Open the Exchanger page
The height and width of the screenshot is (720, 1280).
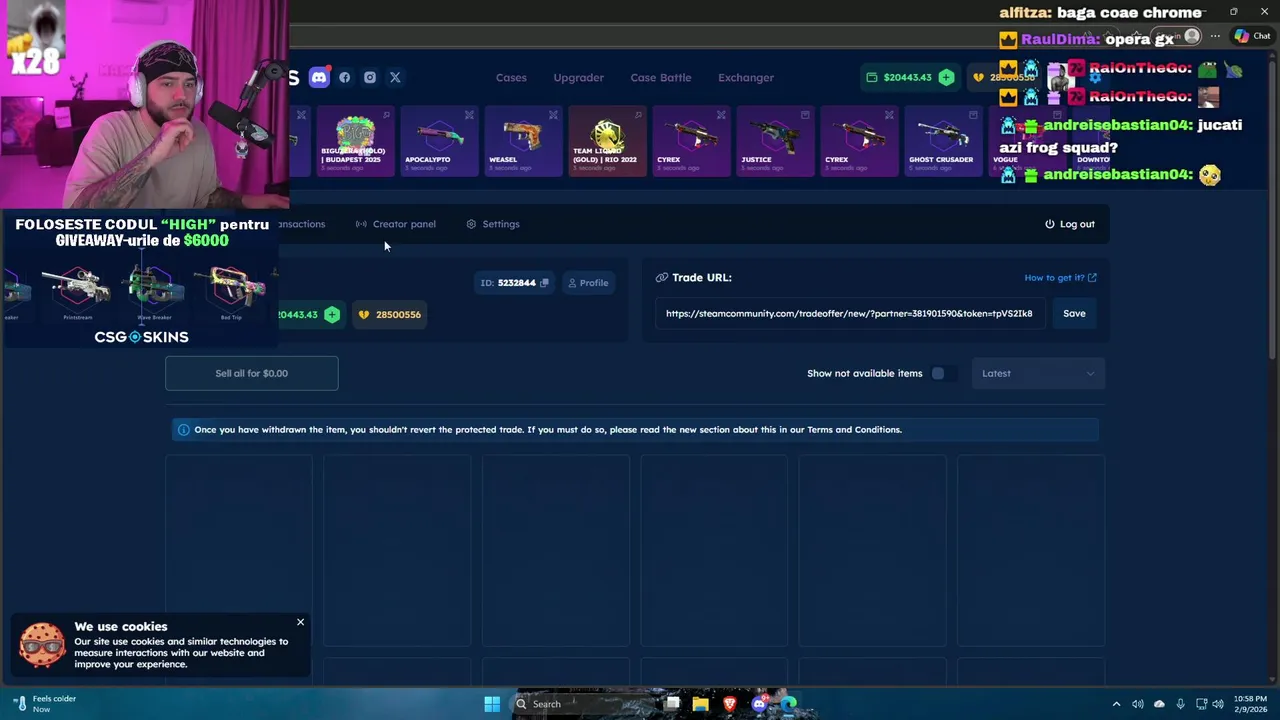[x=746, y=77]
